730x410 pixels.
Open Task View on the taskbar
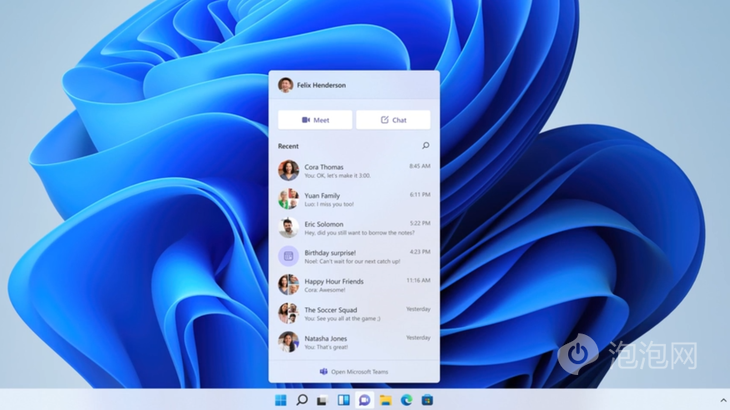[x=322, y=400]
